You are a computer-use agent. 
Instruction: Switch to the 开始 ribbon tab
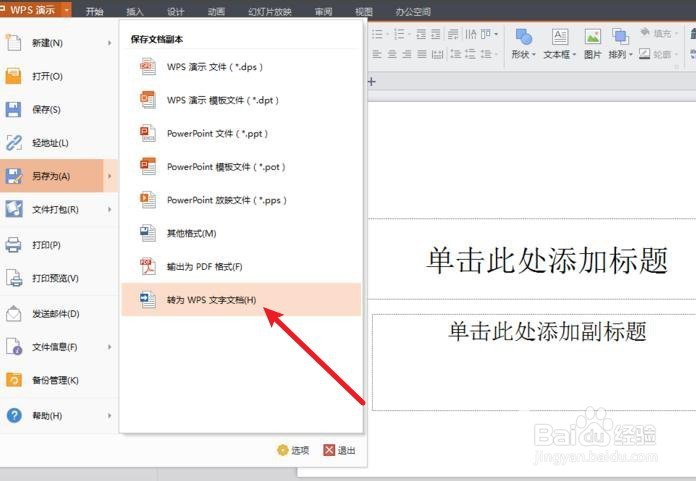[95, 11]
